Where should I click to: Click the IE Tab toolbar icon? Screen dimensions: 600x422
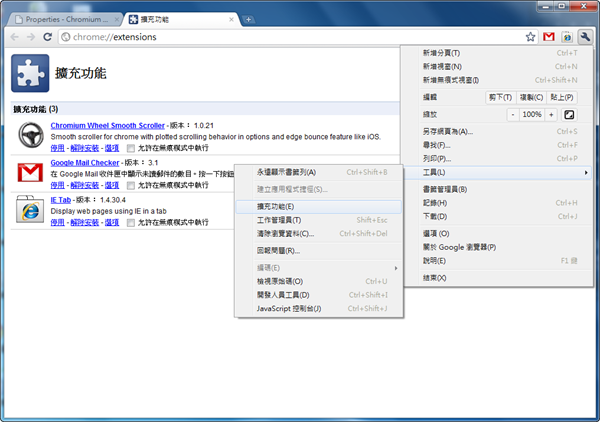[x=567, y=37]
